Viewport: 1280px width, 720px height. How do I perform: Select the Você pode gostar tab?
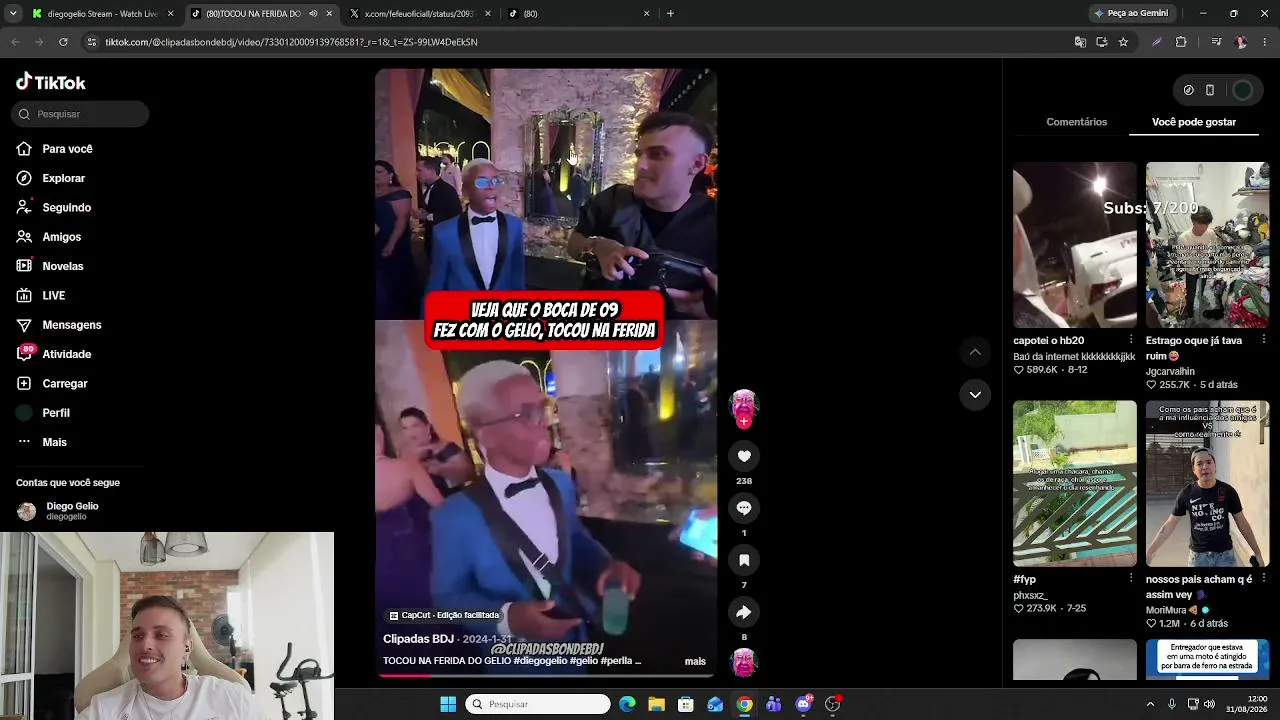(x=1194, y=122)
